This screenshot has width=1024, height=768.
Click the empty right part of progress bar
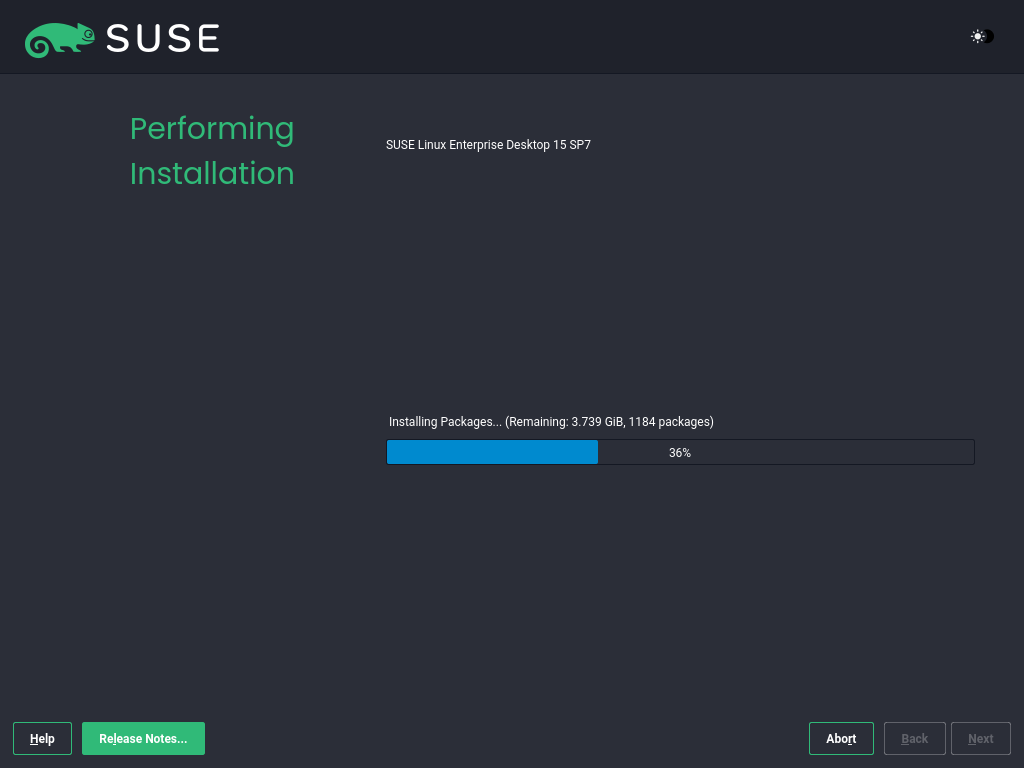point(830,452)
